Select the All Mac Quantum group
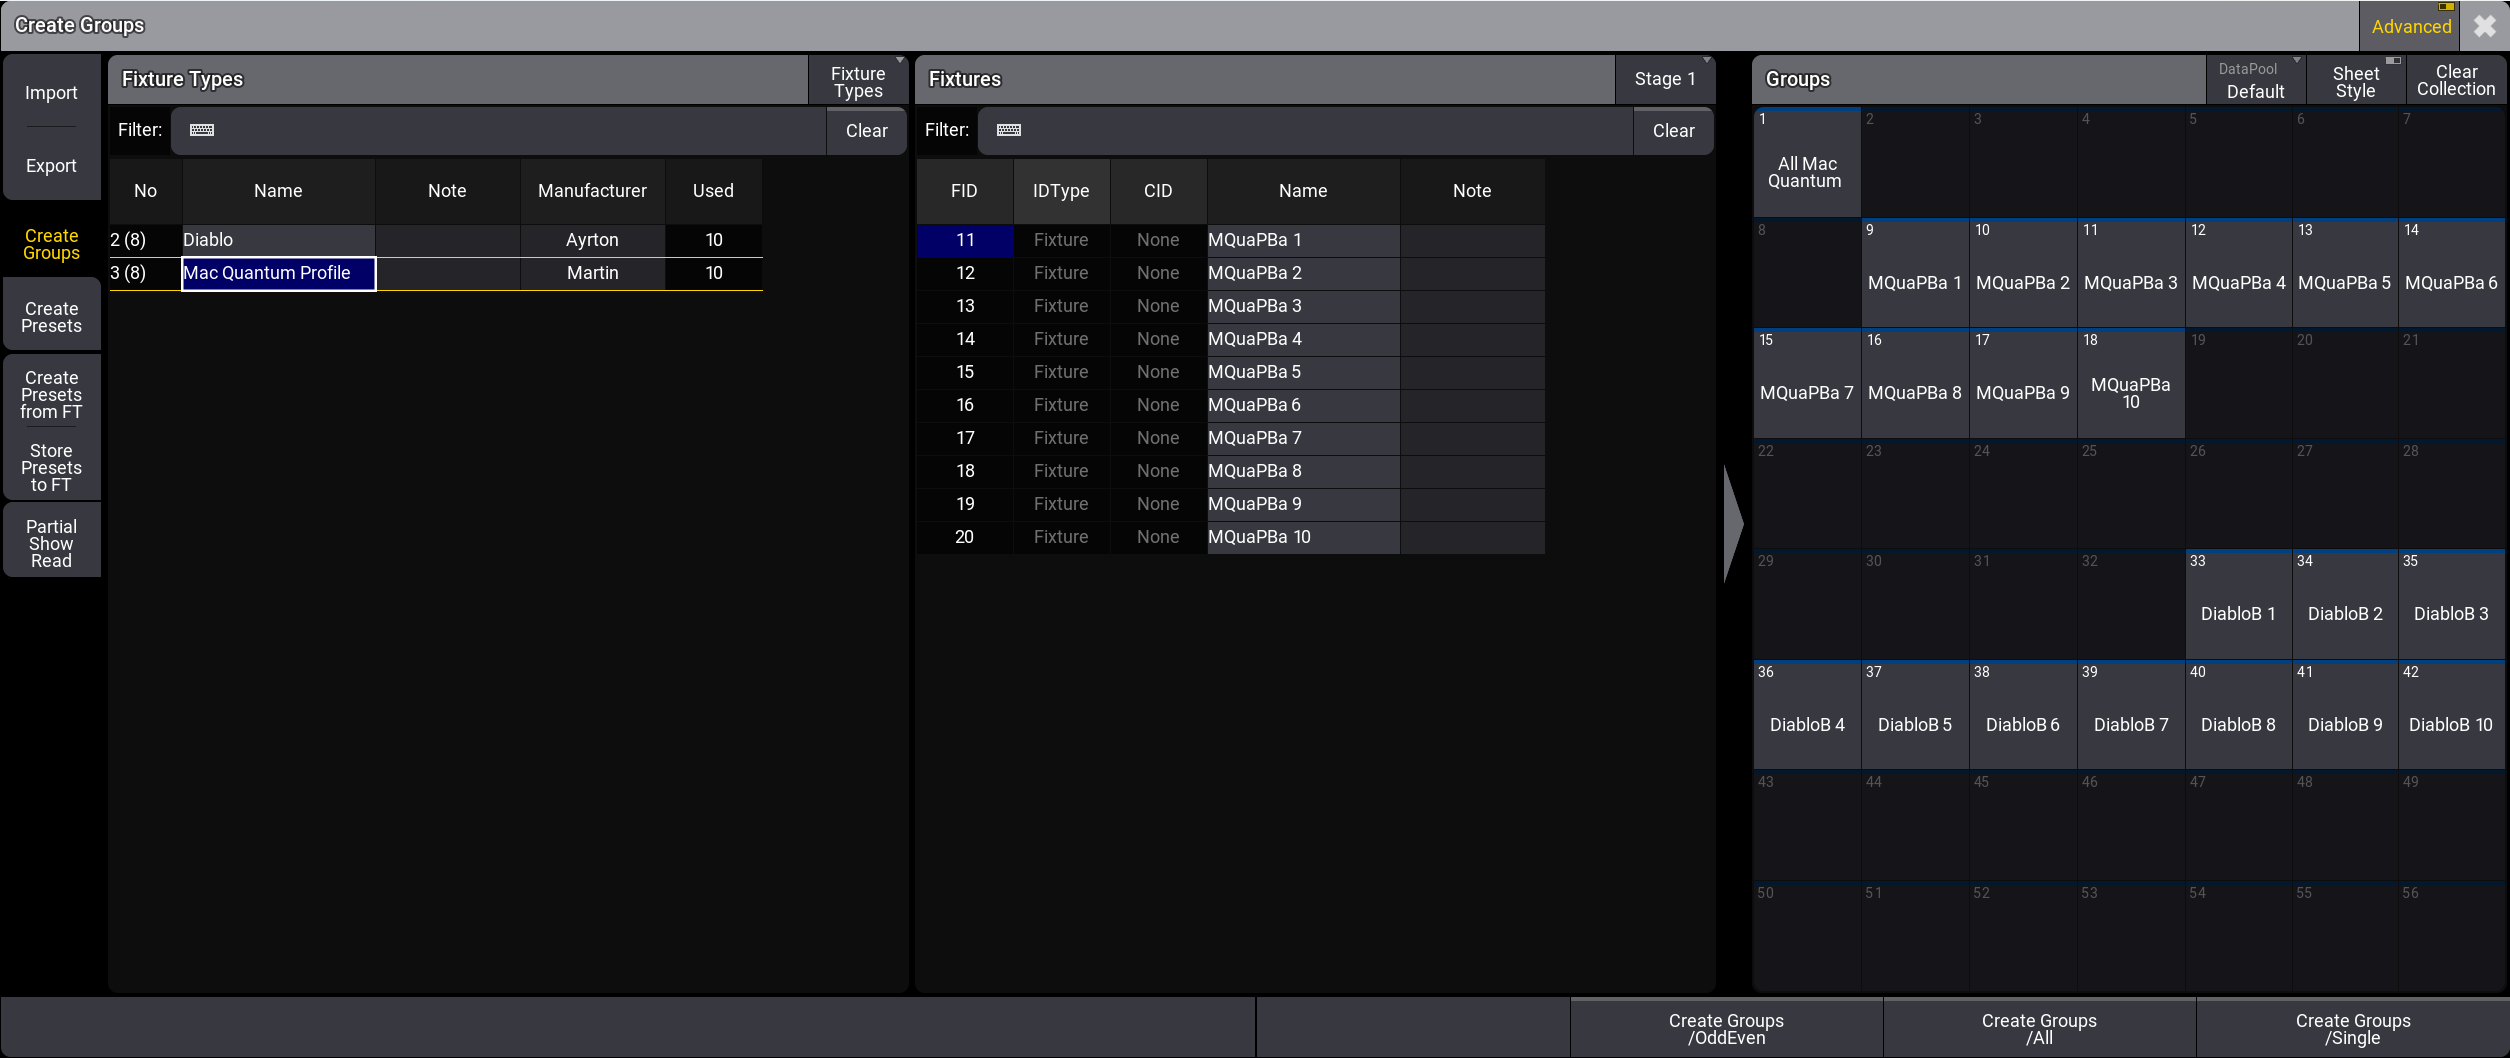The height and width of the screenshot is (1058, 2510). tap(1805, 164)
